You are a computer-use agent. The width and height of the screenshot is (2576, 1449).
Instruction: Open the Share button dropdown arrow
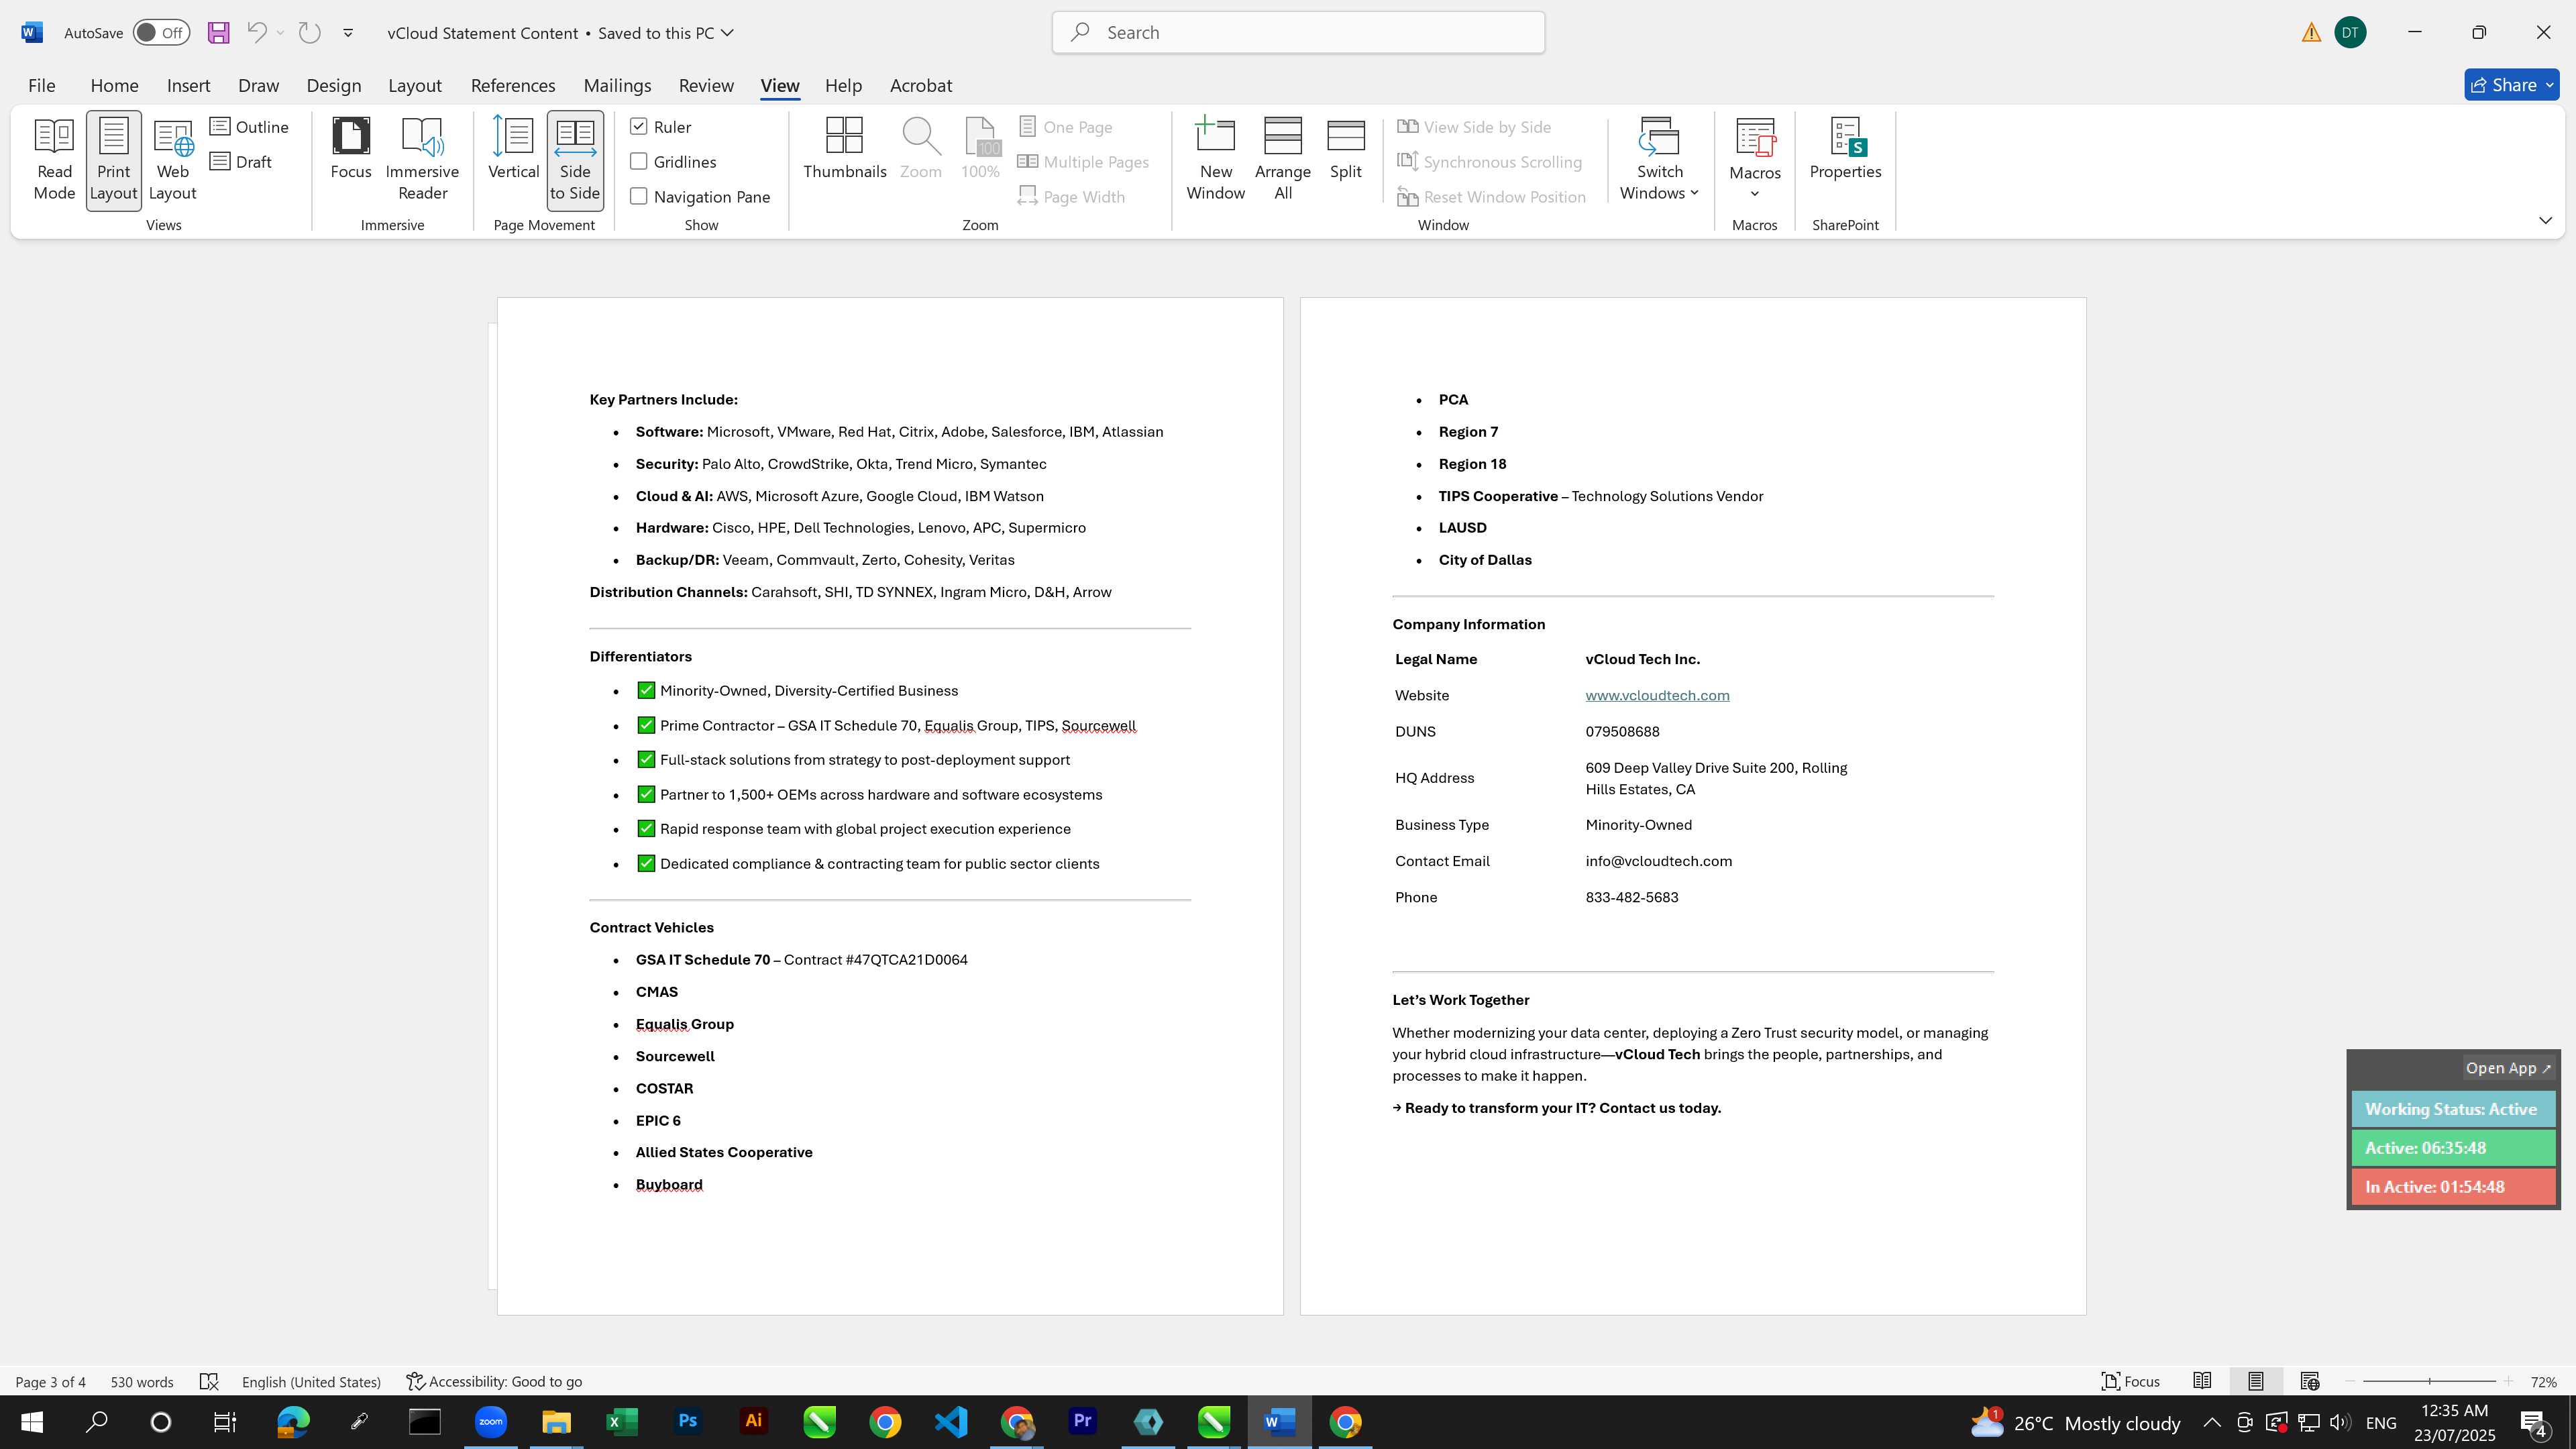tap(2549, 85)
